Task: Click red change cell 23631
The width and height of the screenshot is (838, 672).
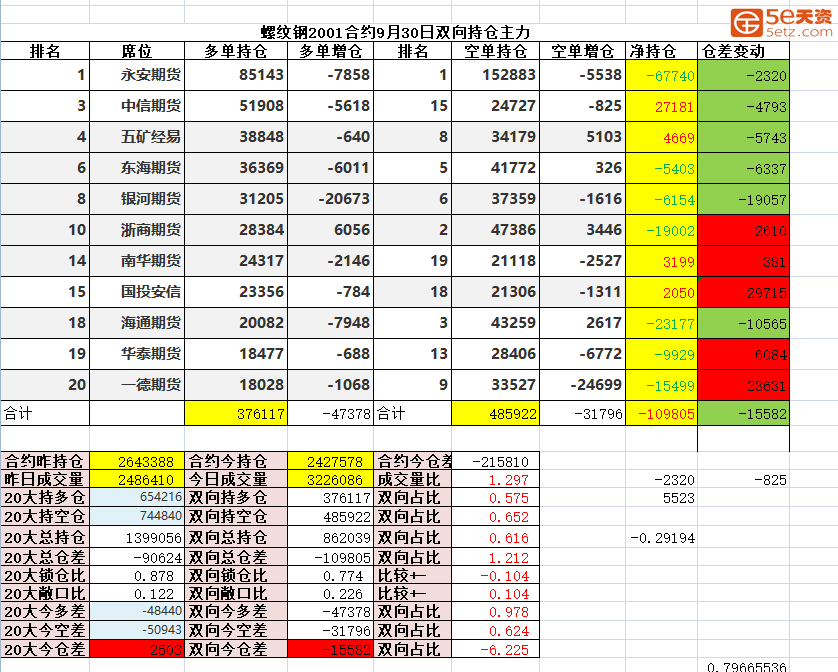Action: pos(743,385)
